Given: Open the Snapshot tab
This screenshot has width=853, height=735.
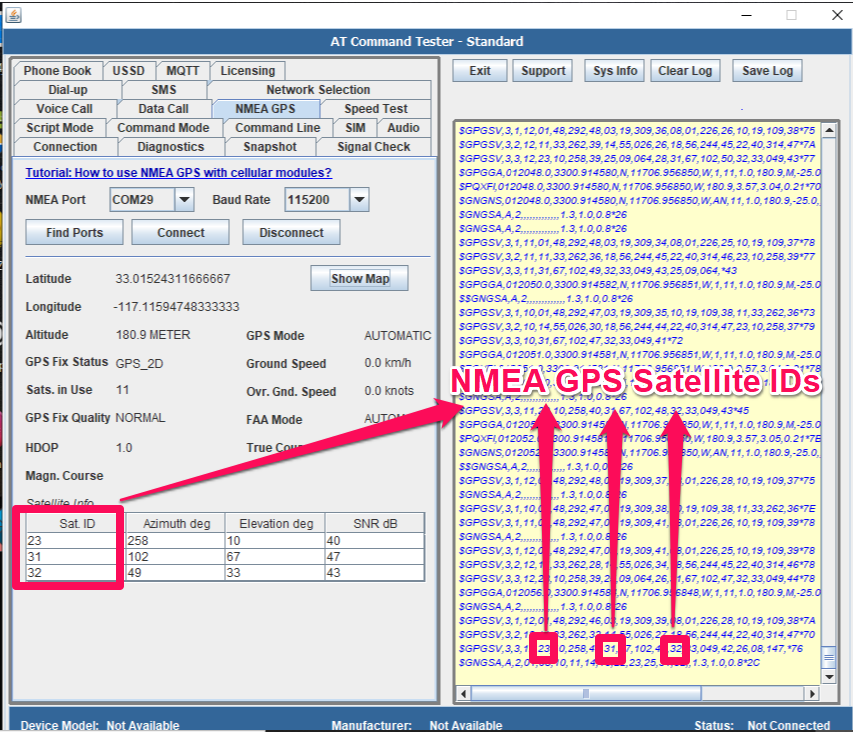Looking at the screenshot, I should (x=270, y=147).
